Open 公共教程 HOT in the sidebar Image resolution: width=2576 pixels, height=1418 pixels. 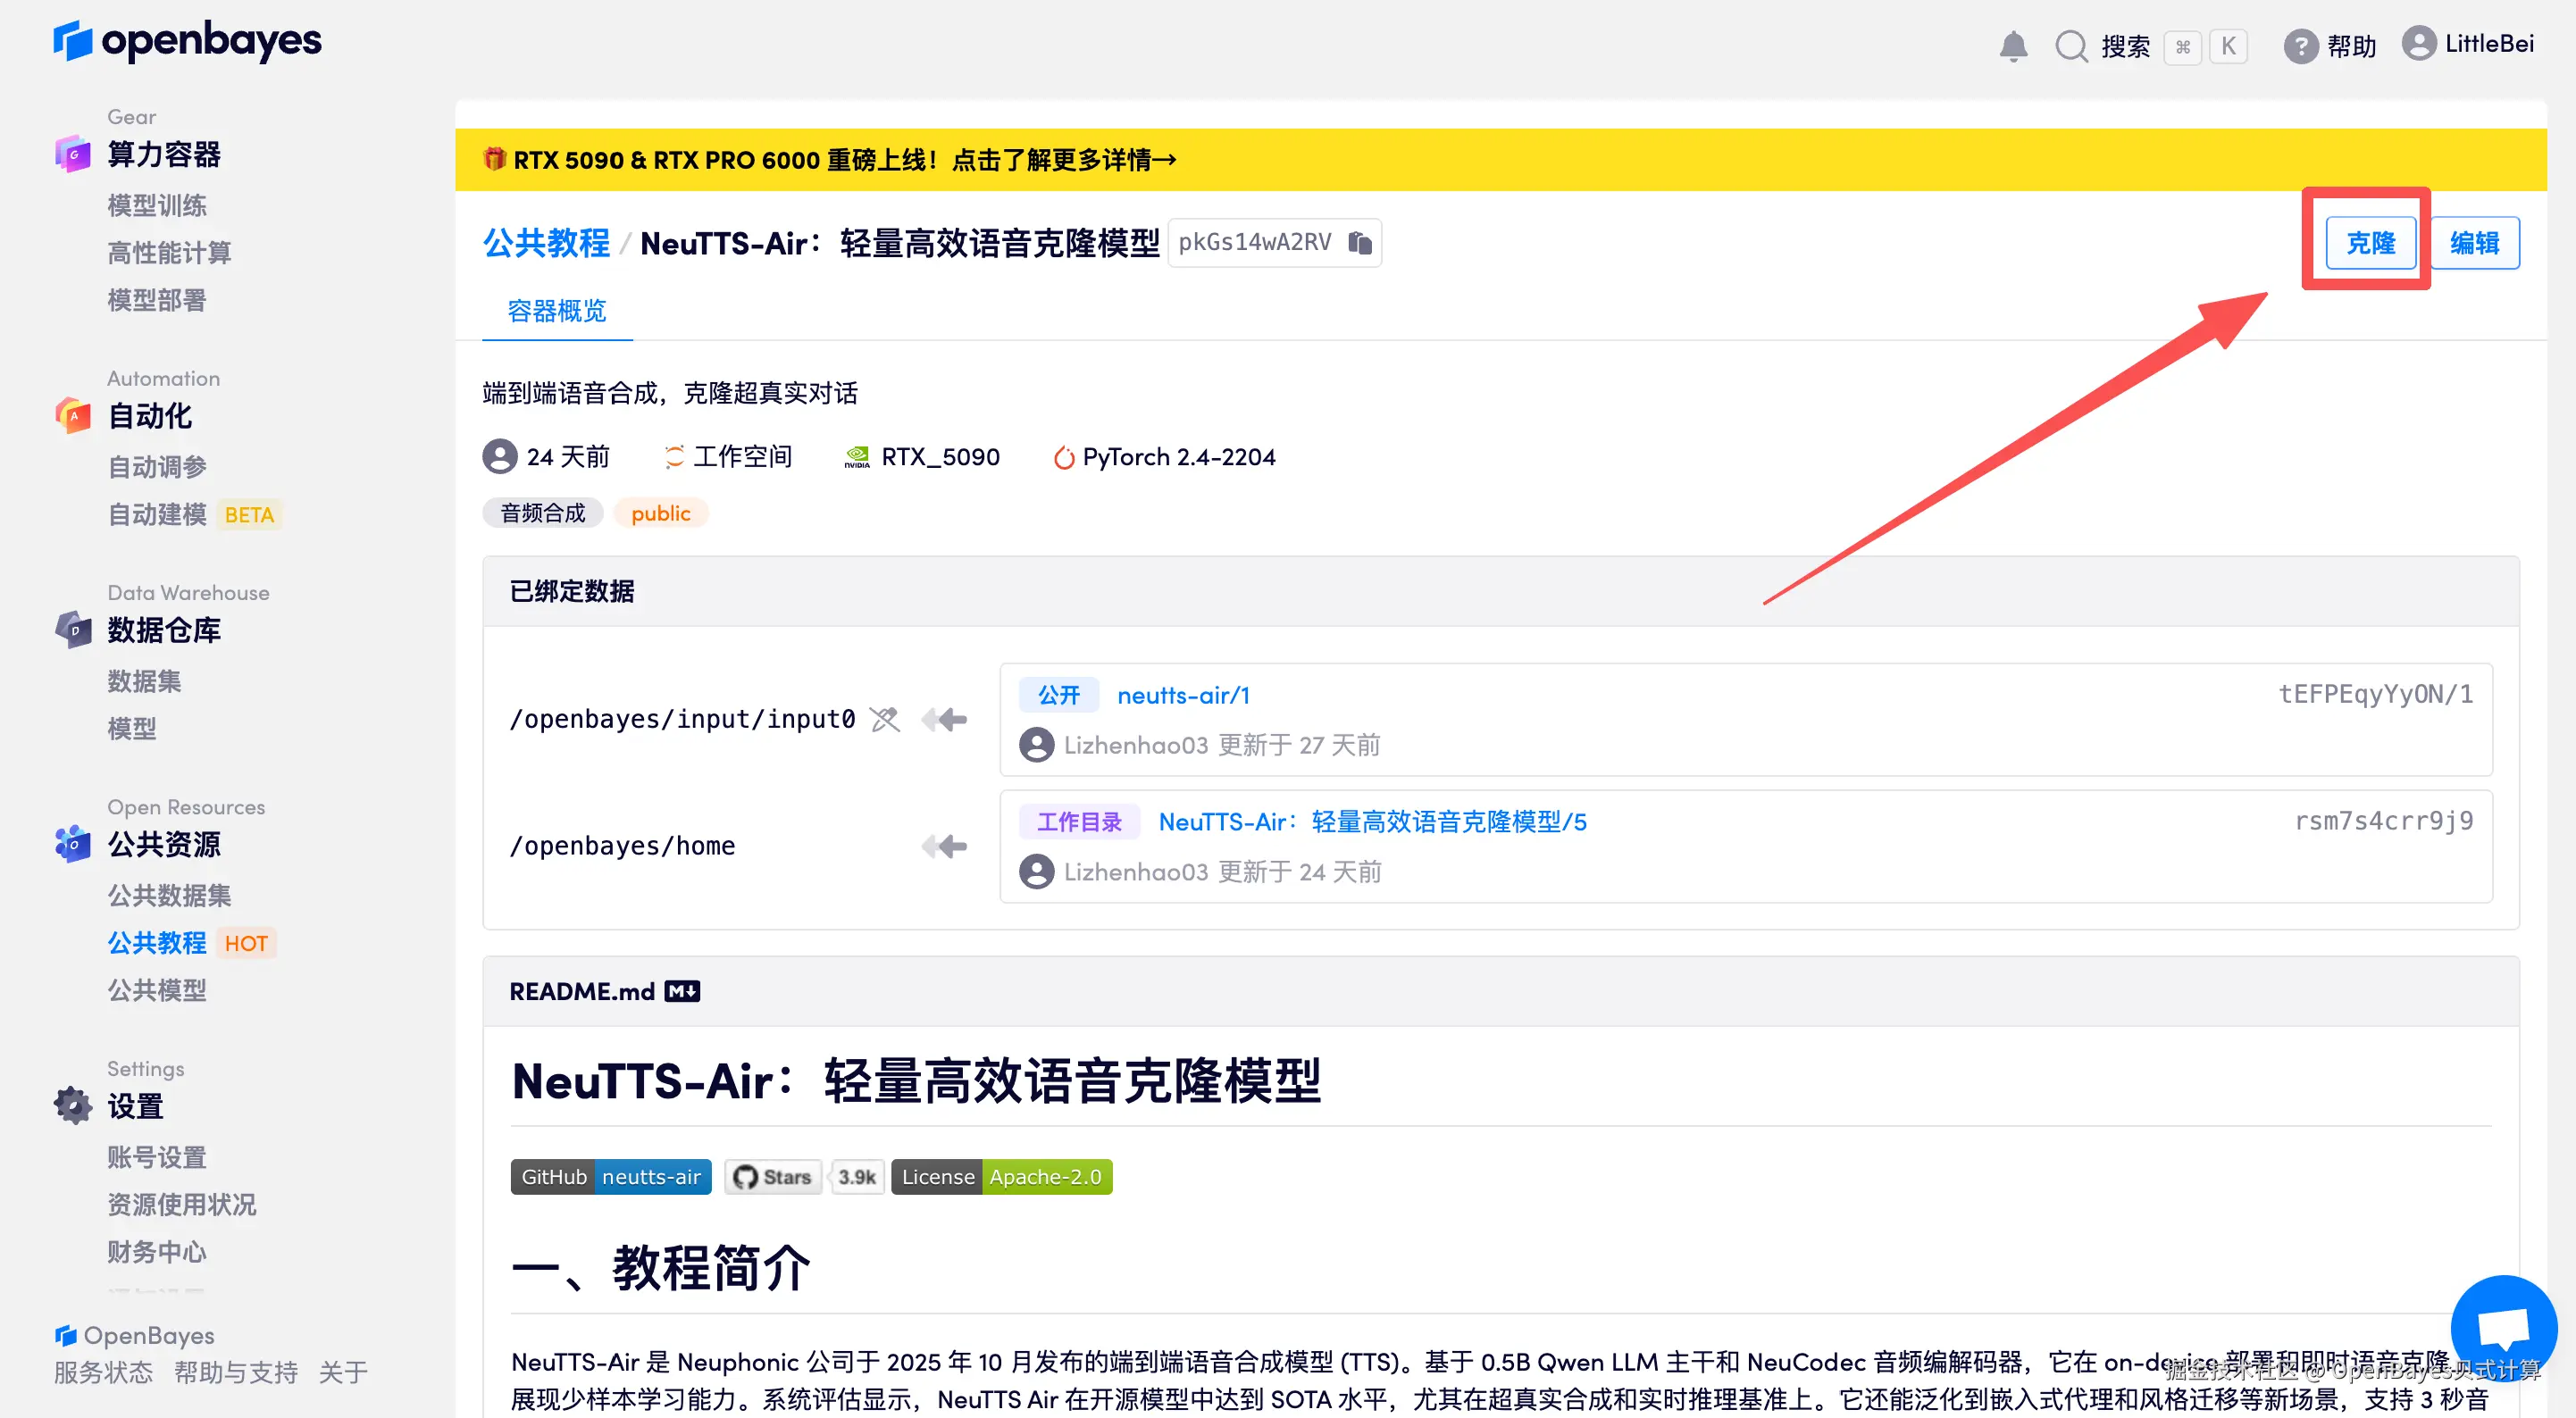157,942
